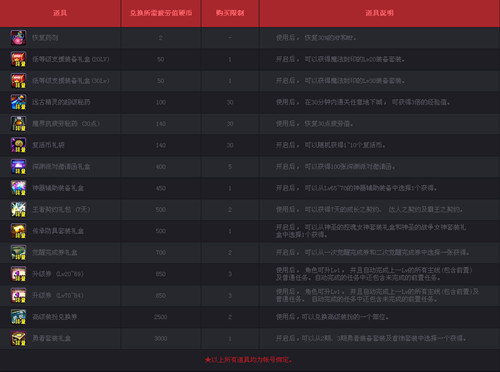Click the 远古精灵 secret potion icon
Viewport: 500px width, 372px height.
pyautogui.click(x=18, y=102)
